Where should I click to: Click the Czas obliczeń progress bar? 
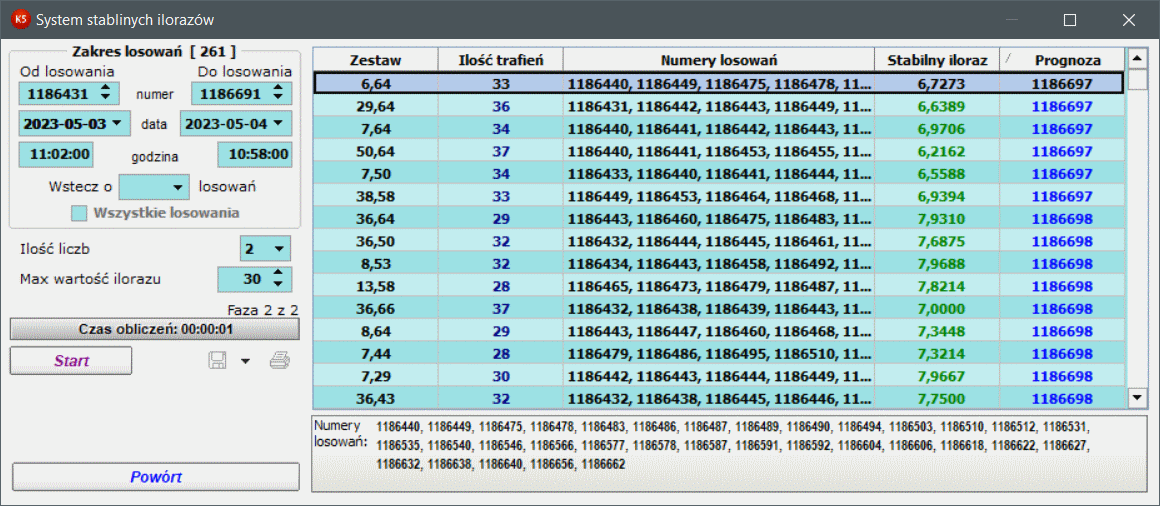pyautogui.click(x=155, y=329)
